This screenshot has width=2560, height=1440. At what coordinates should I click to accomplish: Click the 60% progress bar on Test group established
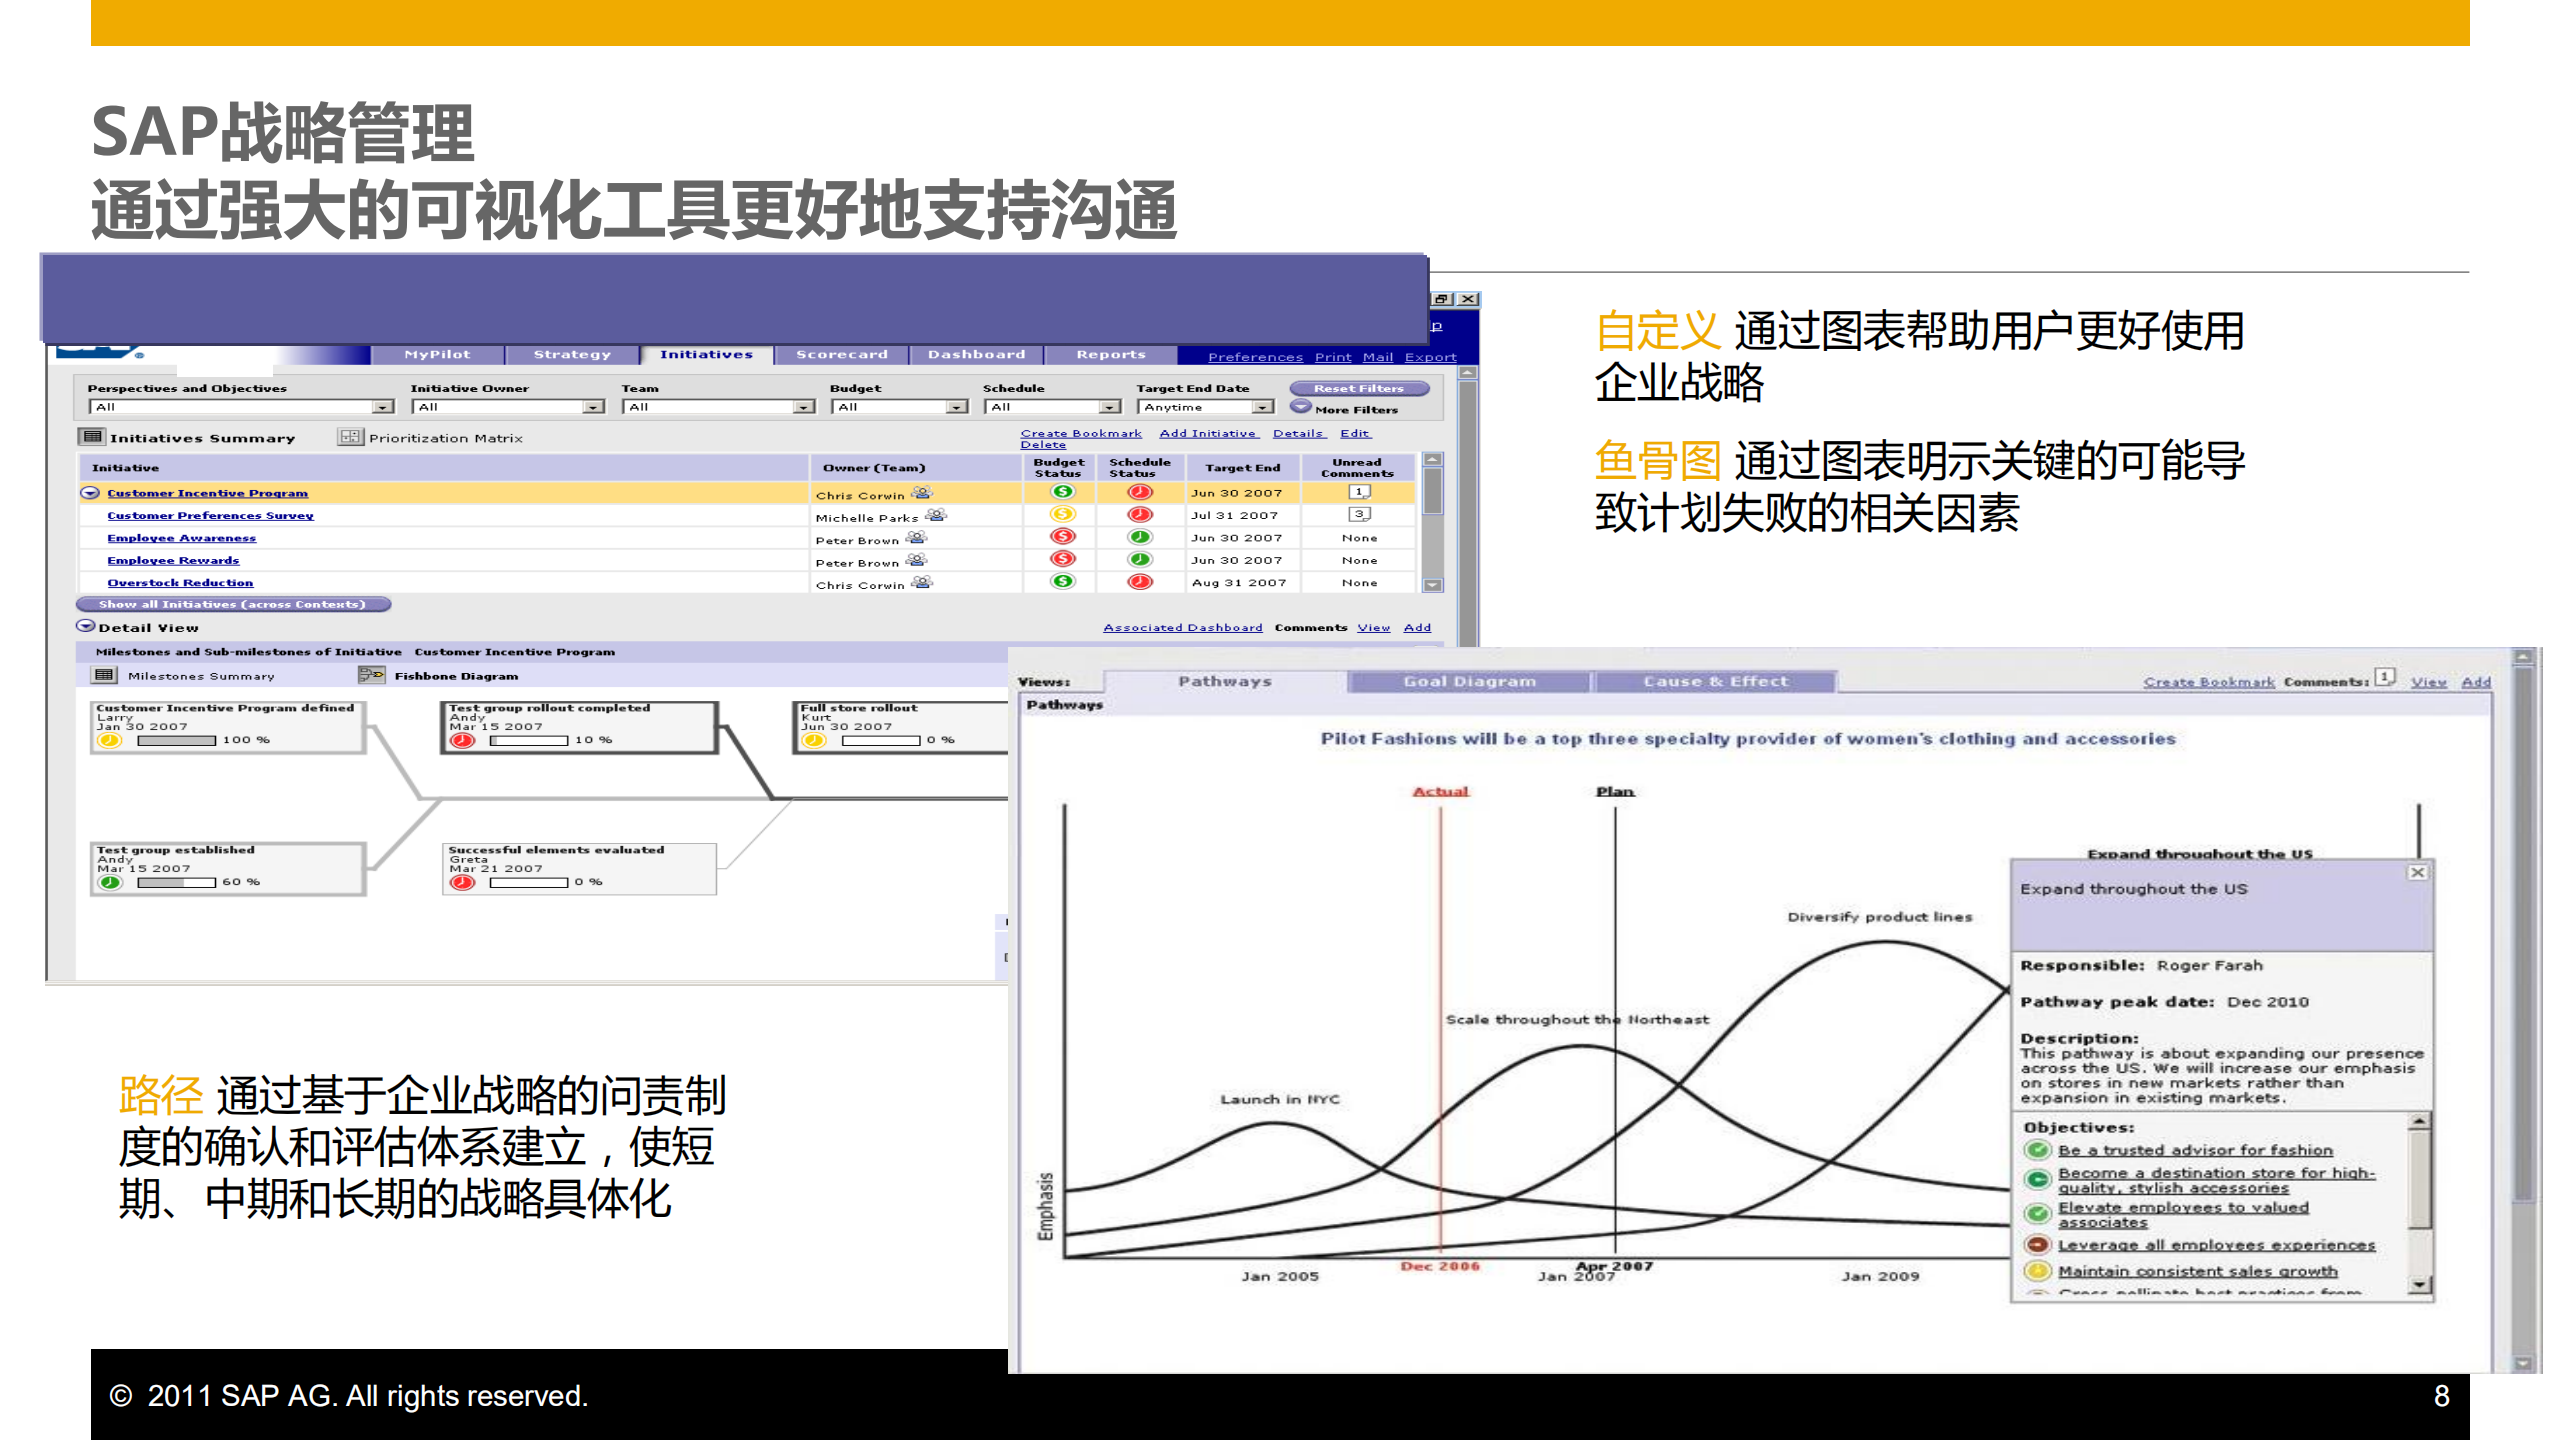click(175, 884)
